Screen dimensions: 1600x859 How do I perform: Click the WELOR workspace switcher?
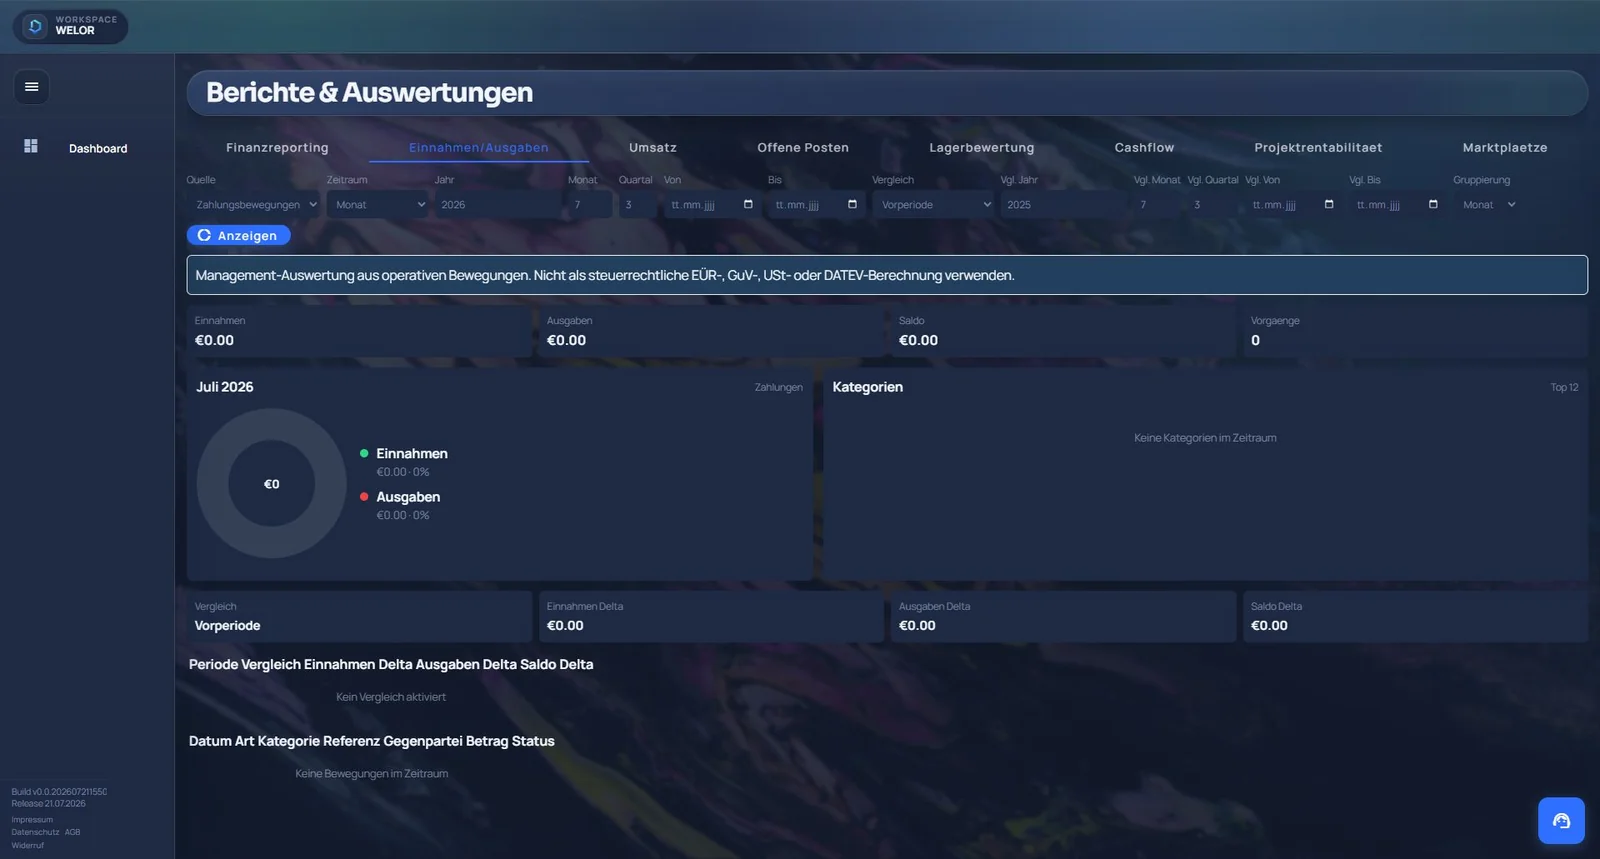[70, 26]
